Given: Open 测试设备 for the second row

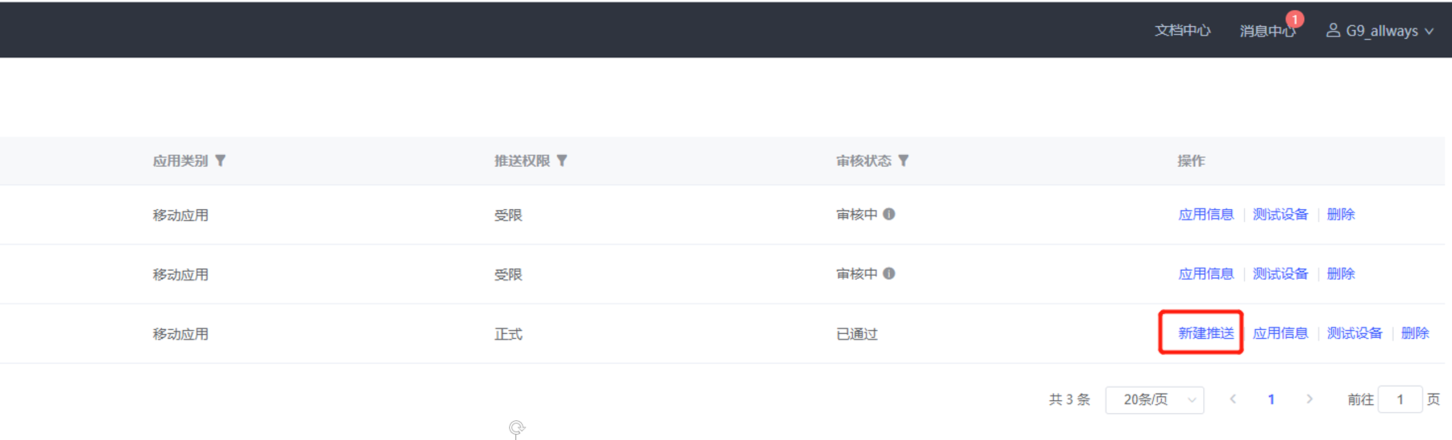Looking at the screenshot, I should pyautogui.click(x=1280, y=274).
